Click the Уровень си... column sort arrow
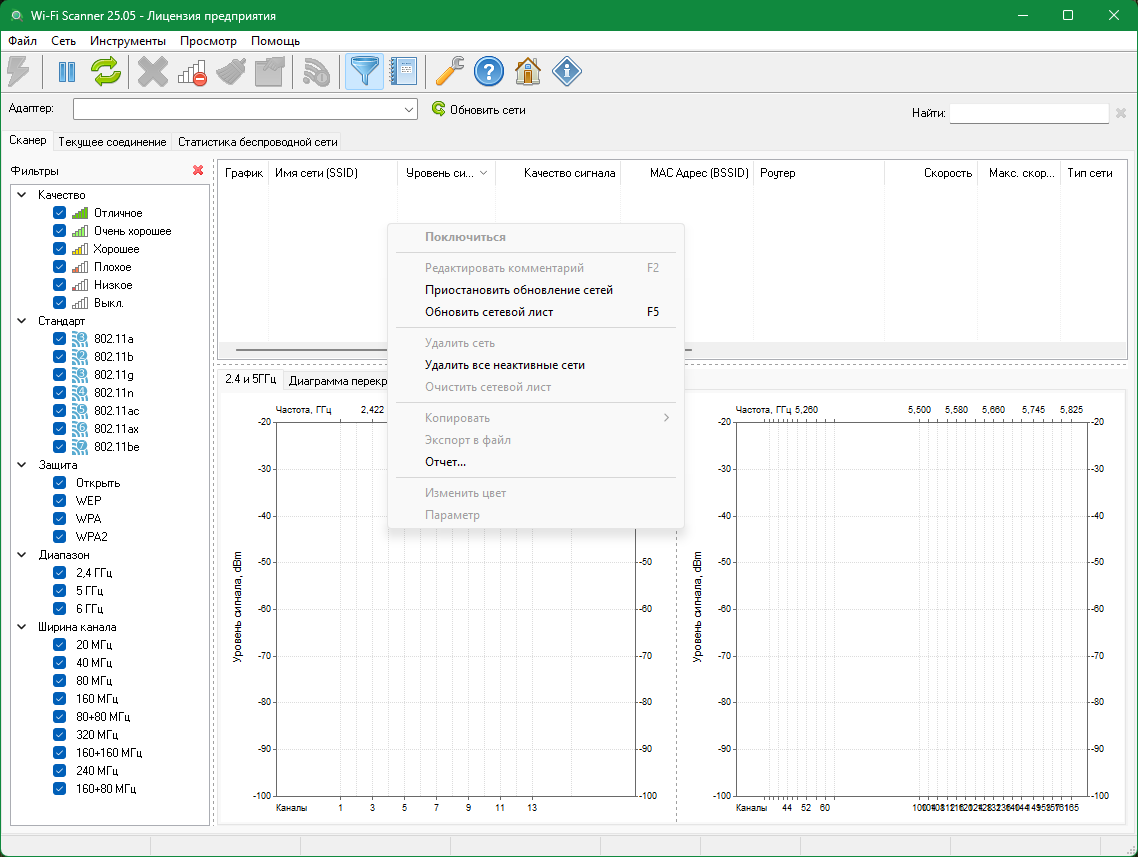Image resolution: width=1138 pixels, height=857 pixels. pos(483,173)
